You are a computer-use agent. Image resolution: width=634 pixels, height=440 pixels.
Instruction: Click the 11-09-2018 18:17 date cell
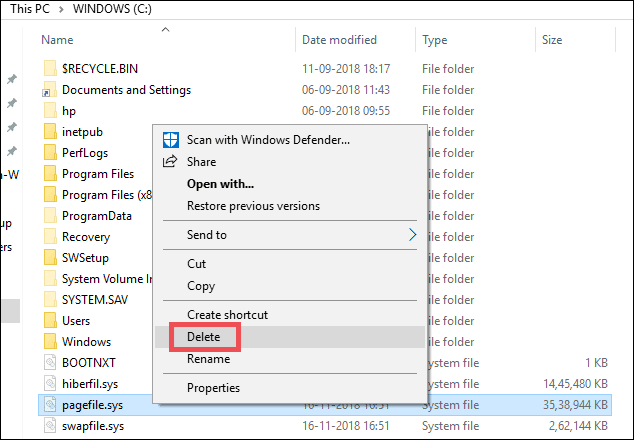[x=346, y=69]
